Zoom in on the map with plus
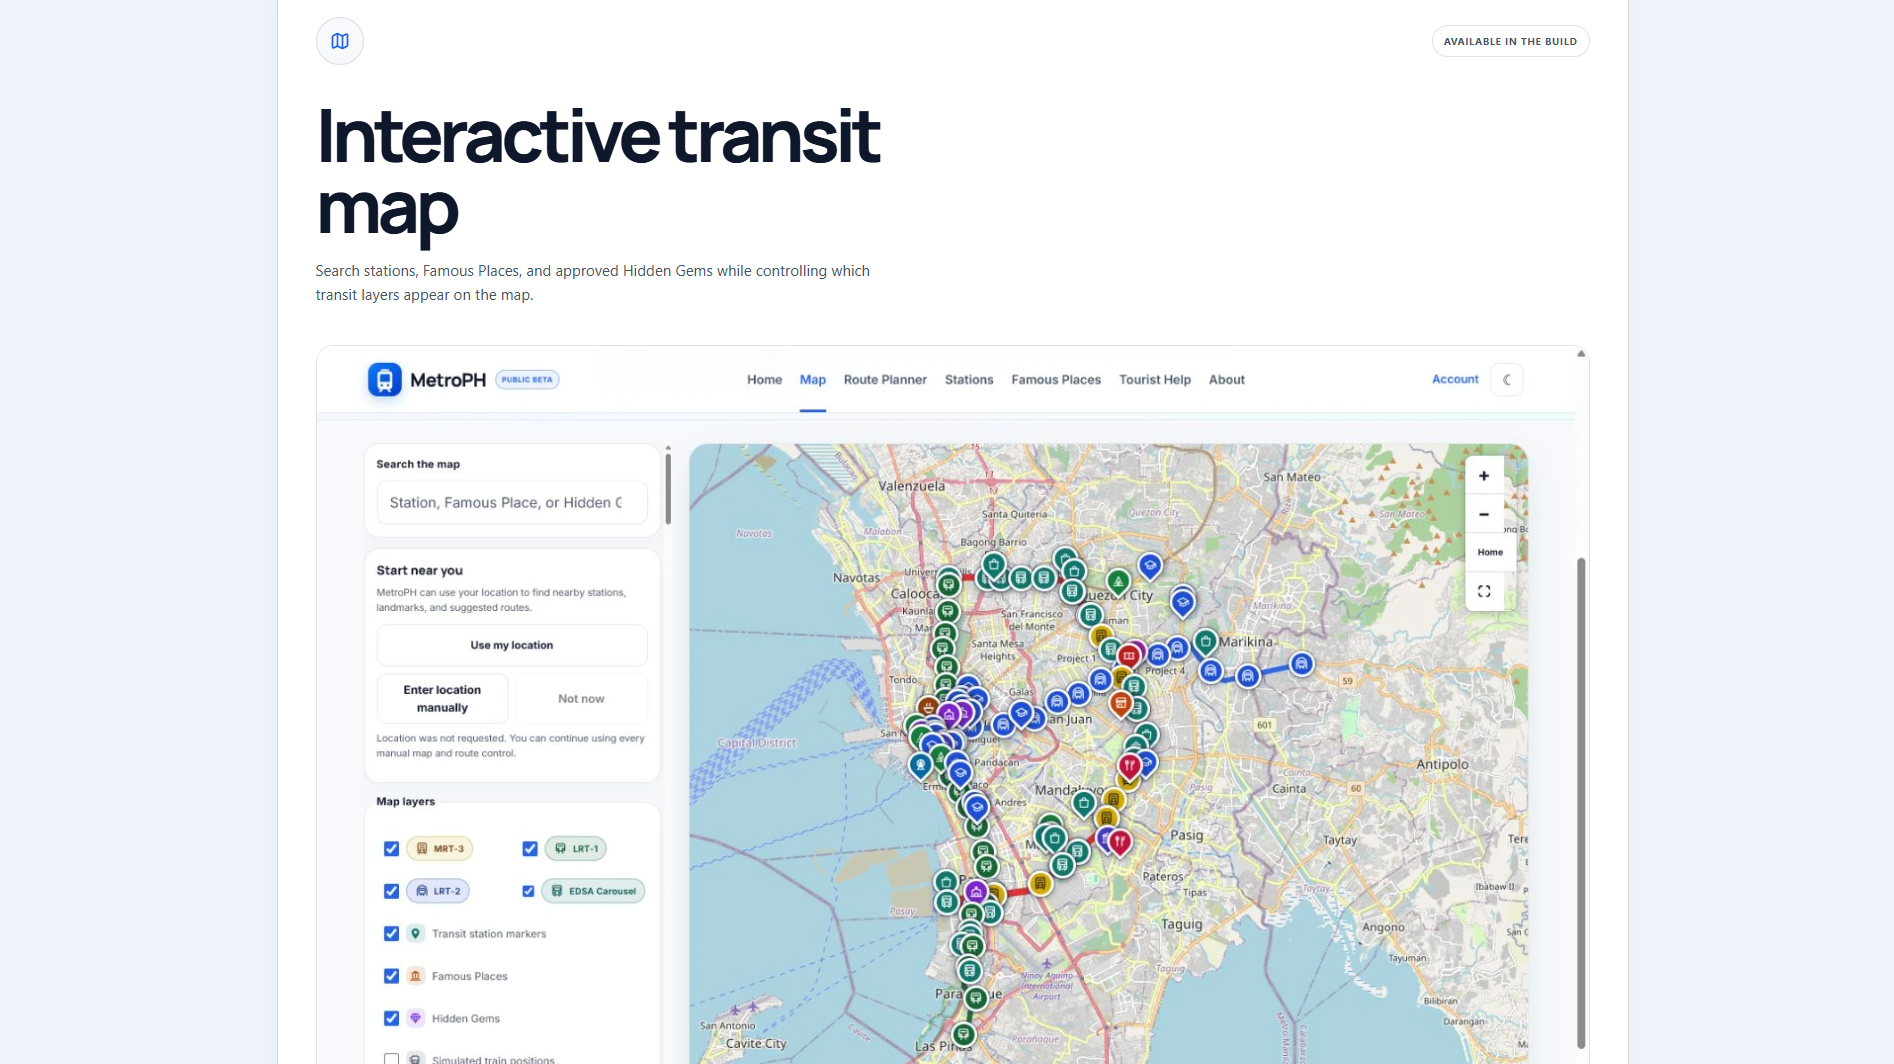 [x=1484, y=476]
